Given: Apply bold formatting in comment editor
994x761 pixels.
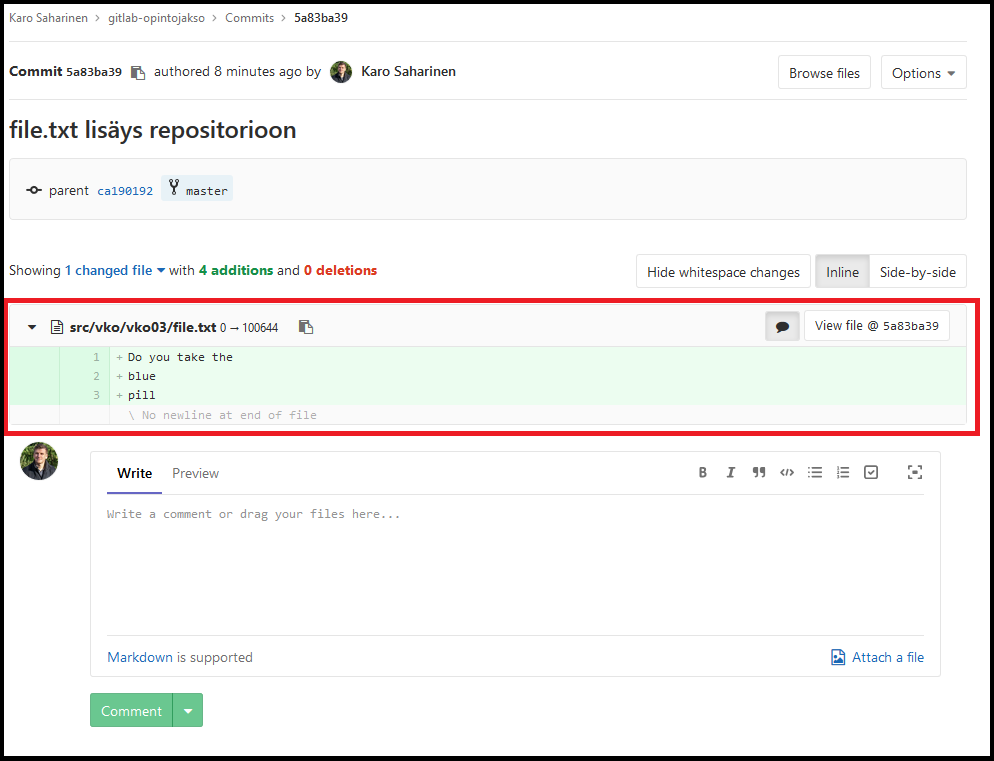Looking at the screenshot, I should pyautogui.click(x=703, y=473).
